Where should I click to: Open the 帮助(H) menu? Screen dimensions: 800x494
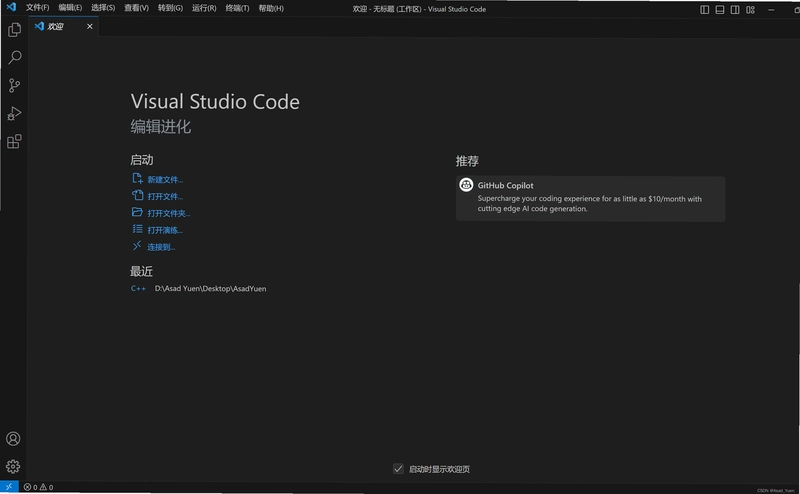click(x=271, y=8)
